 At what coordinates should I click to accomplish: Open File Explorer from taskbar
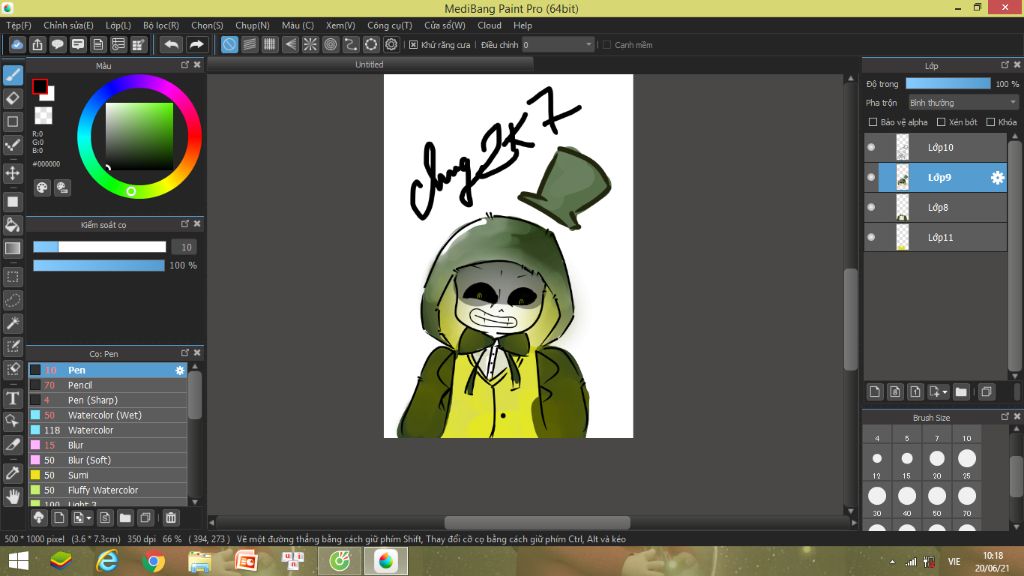click(x=200, y=562)
